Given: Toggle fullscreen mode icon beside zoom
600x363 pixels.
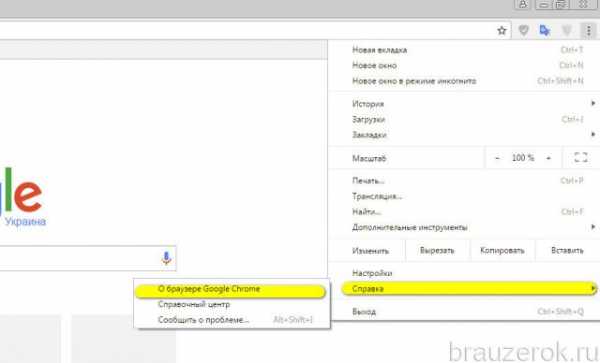Looking at the screenshot, I should [581, 158].
